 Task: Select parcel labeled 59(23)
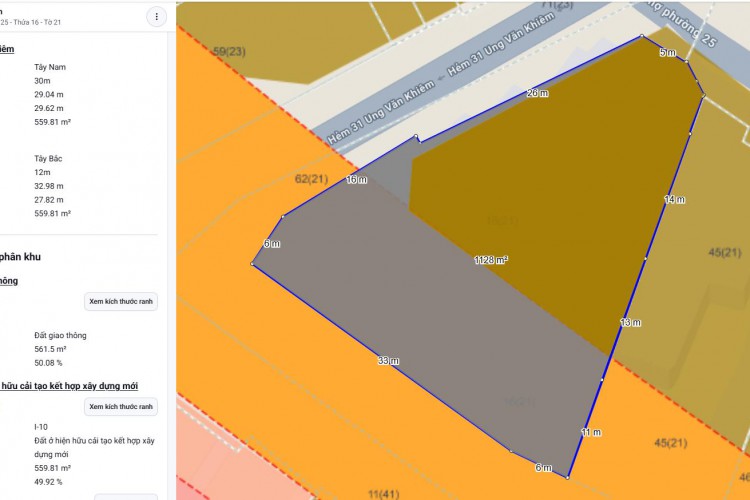point(229,51)
